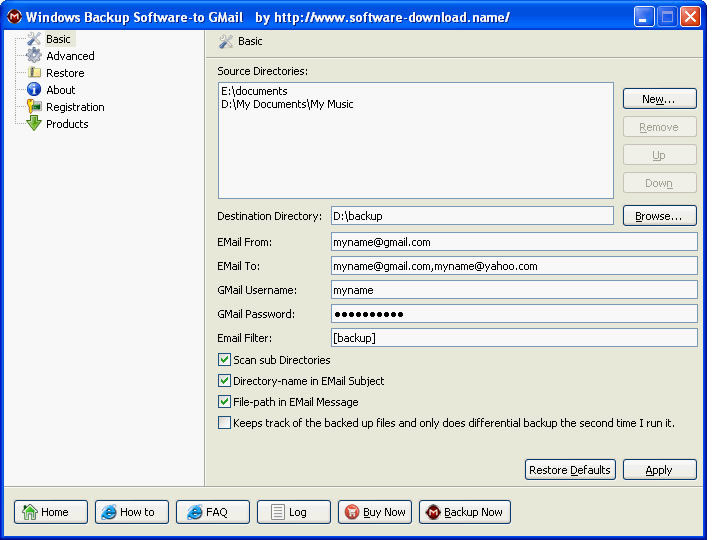Click the GMail Password field

[x=514, y=314]
